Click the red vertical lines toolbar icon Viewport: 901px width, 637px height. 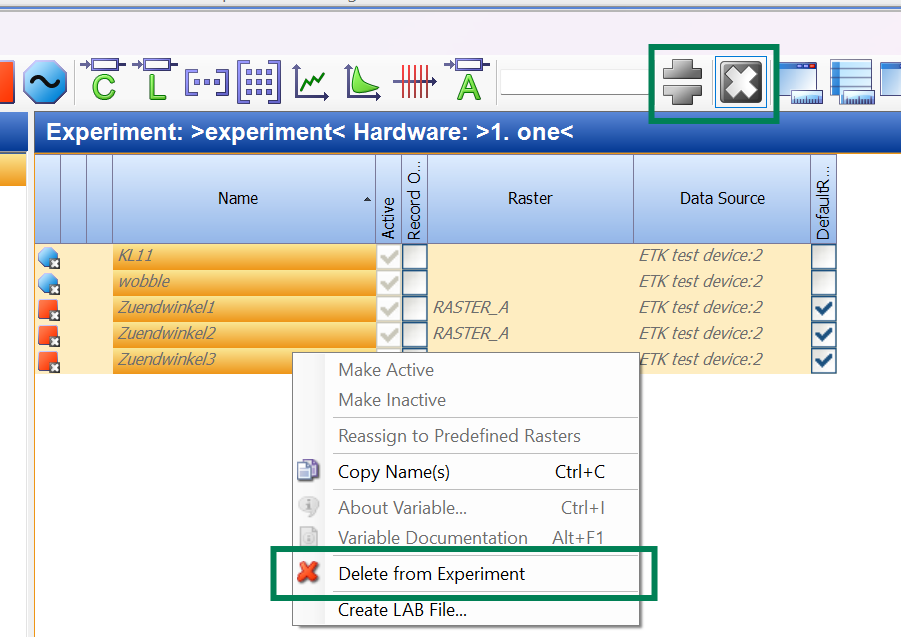pos(415,81)
